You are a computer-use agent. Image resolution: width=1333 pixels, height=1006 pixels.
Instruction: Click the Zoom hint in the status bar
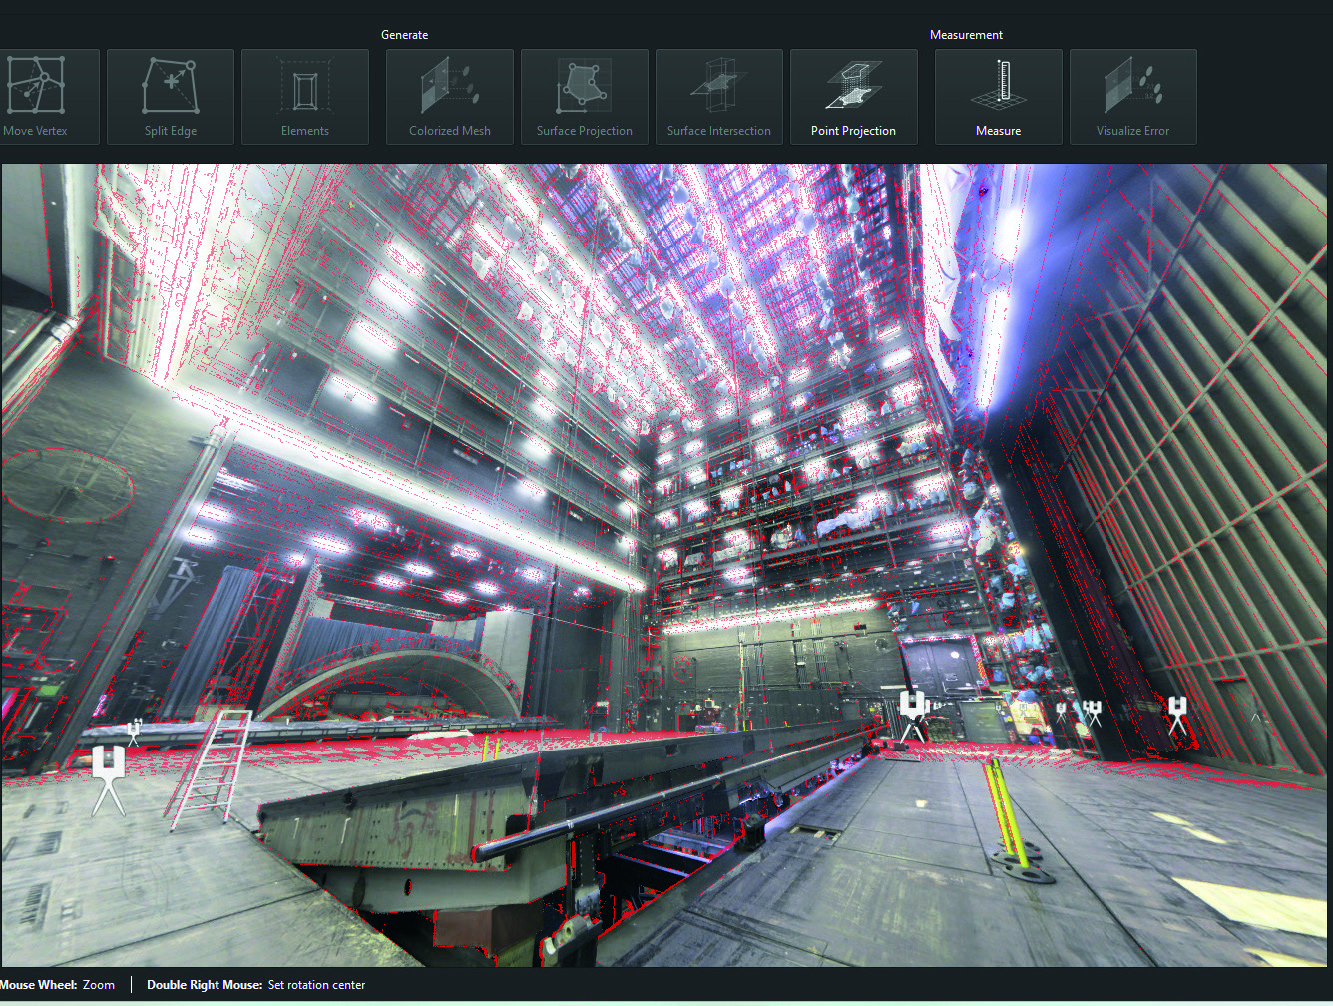click(x=98, y=984)
